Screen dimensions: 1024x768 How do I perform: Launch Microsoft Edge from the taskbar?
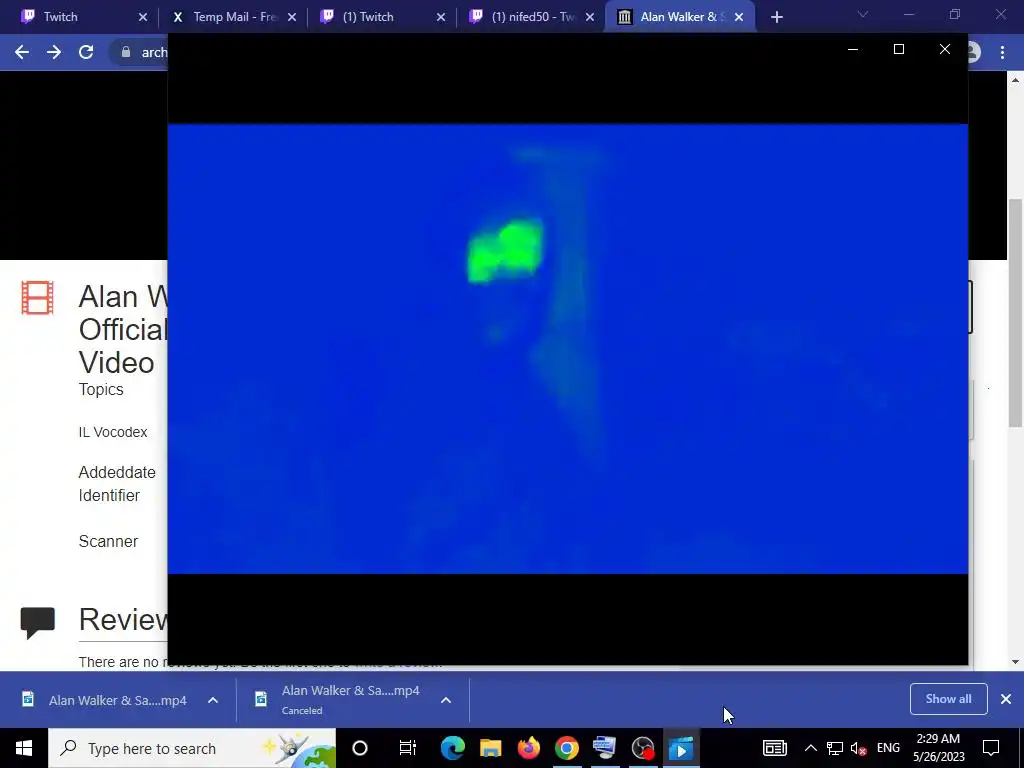pyautogui.click(x=453, y=748)
